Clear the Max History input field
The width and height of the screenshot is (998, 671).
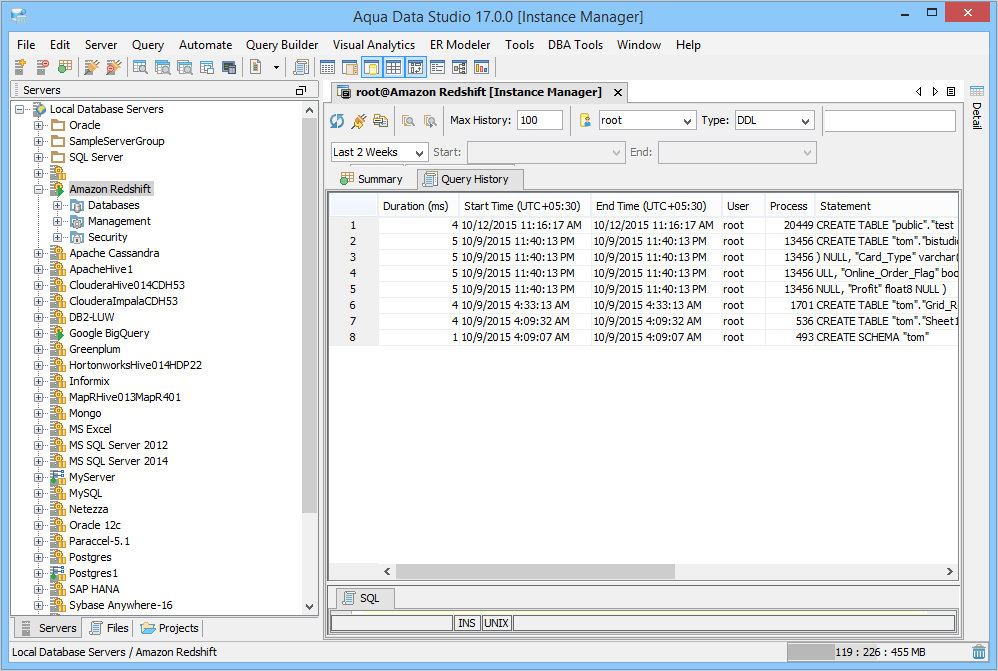pos(540,120)
